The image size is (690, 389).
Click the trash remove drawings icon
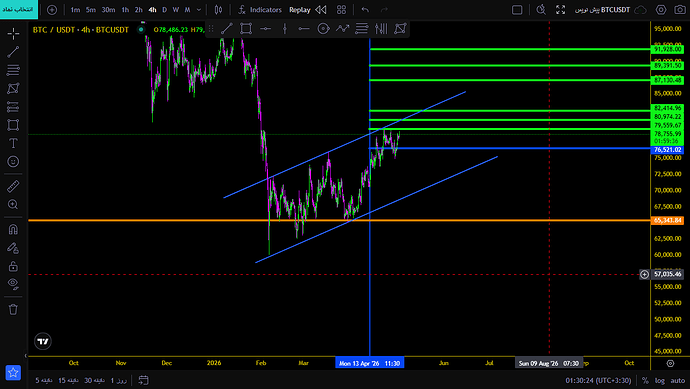point(13,309)
